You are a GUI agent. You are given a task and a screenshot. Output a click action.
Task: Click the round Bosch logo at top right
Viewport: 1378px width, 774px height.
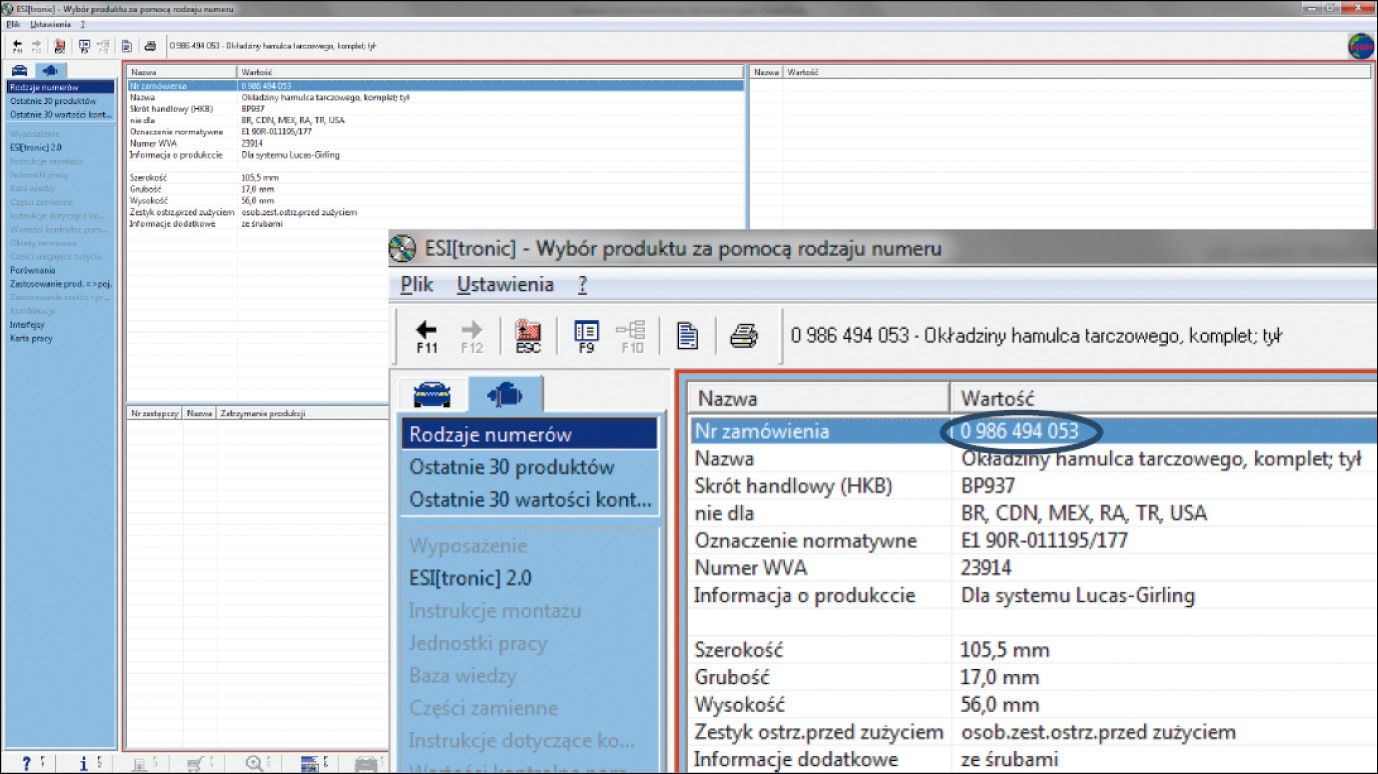(x=1360, y=46)
